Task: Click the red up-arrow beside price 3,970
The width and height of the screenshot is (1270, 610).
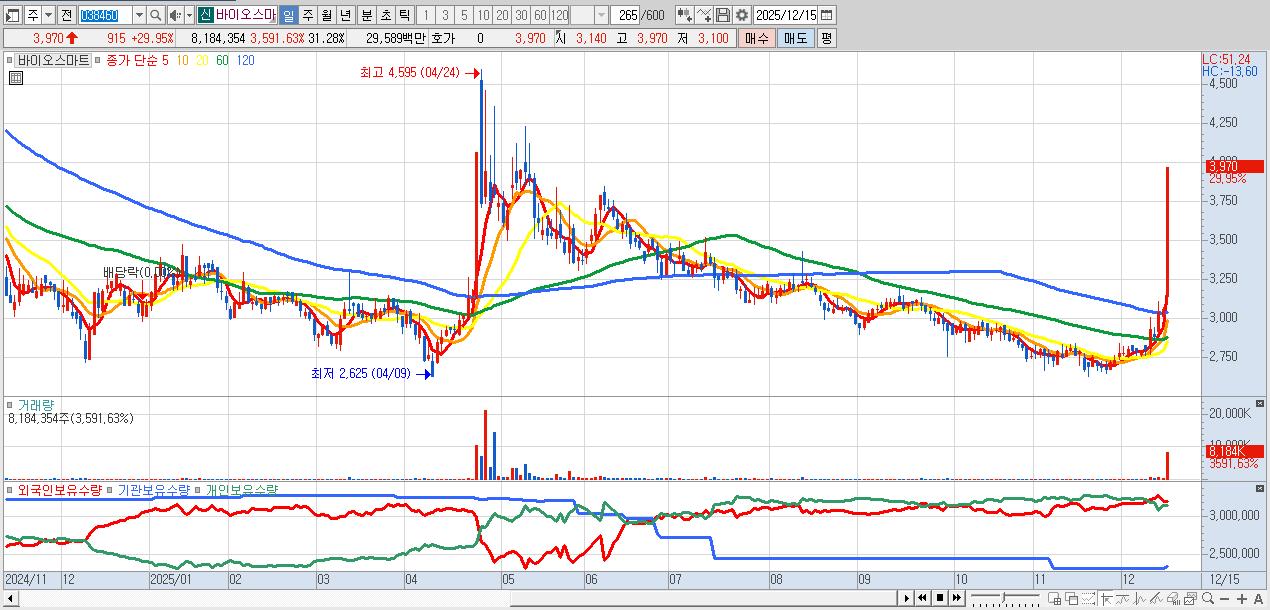Action: click(71, 38)
